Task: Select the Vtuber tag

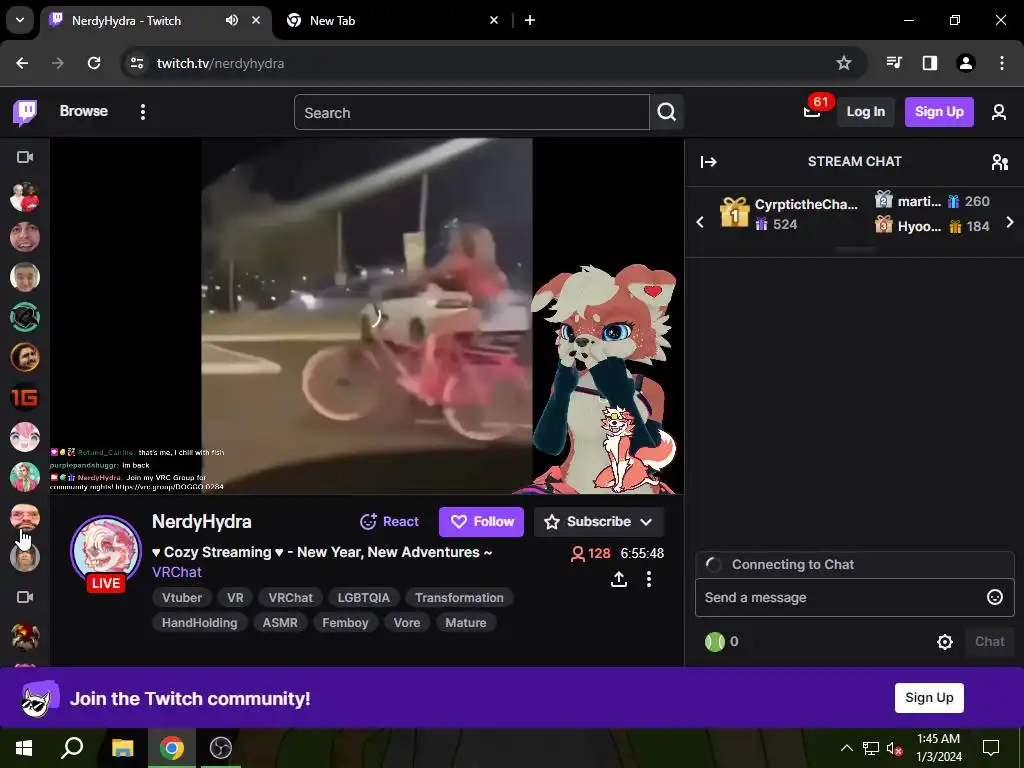Action: (x=182, y=598)
